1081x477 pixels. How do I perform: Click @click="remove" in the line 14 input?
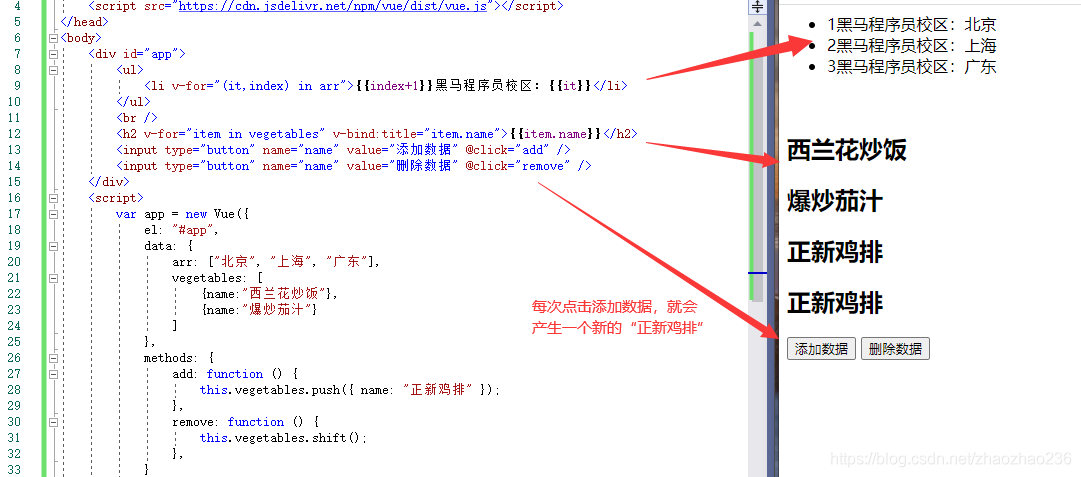click(x=518, y=165)
